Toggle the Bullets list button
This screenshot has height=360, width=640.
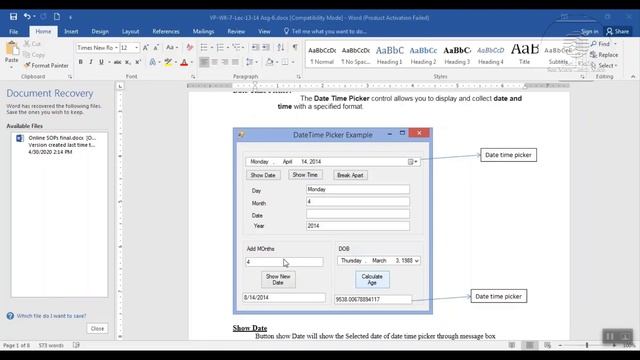[x=204, y=48]
